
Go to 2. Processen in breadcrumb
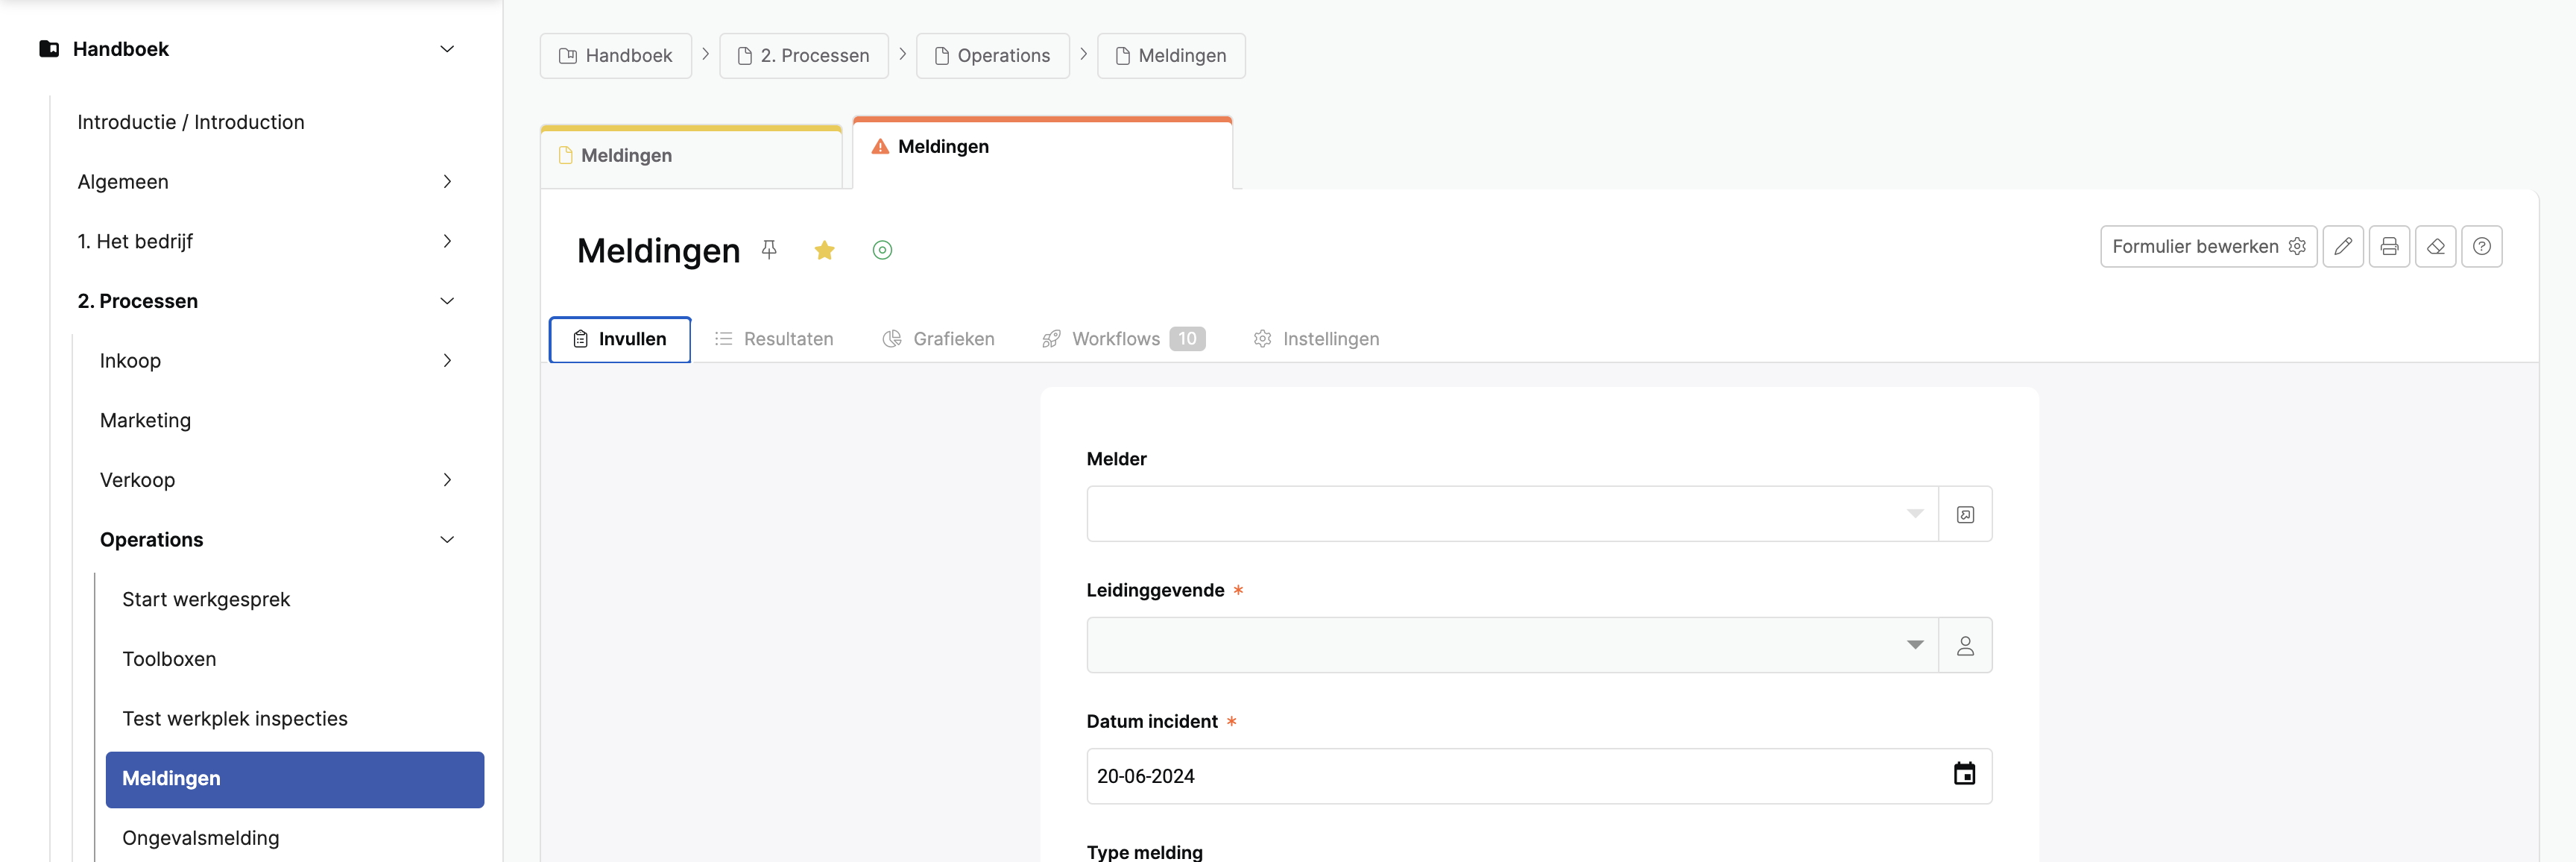(x=803, y=56)
